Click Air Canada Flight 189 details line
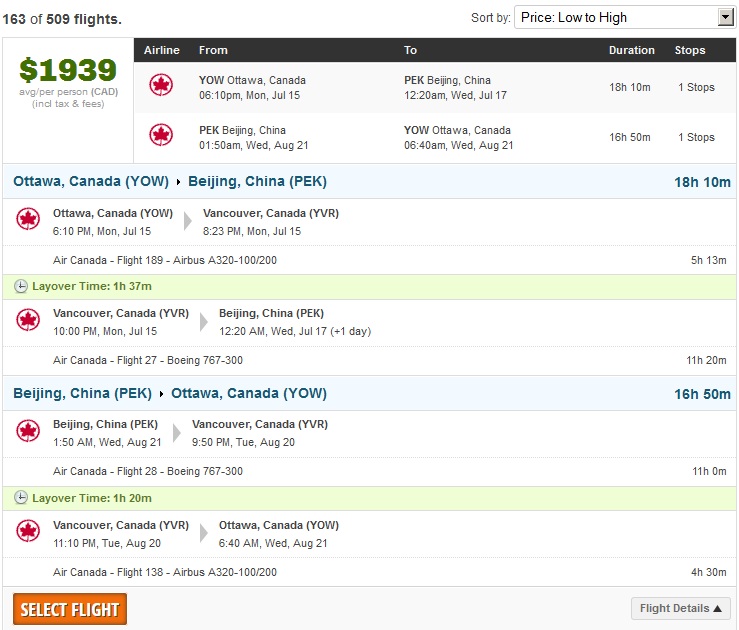The width and height of the screenshot is (739, 630). pyautogui.click(x=165, y=260)
